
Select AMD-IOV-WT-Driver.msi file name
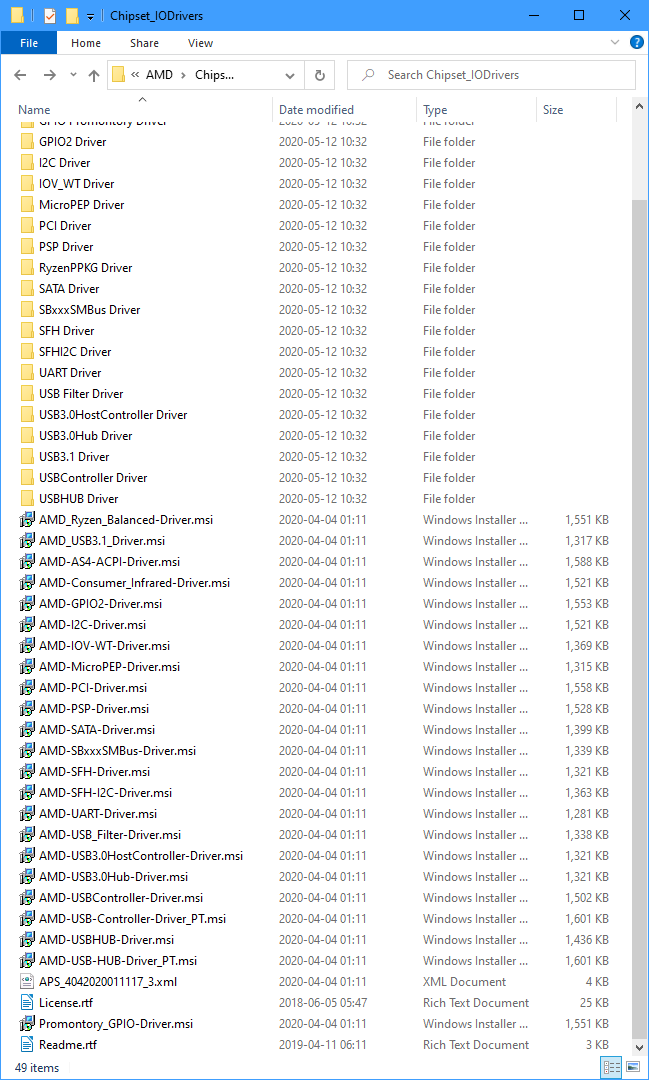coord(105,646)
